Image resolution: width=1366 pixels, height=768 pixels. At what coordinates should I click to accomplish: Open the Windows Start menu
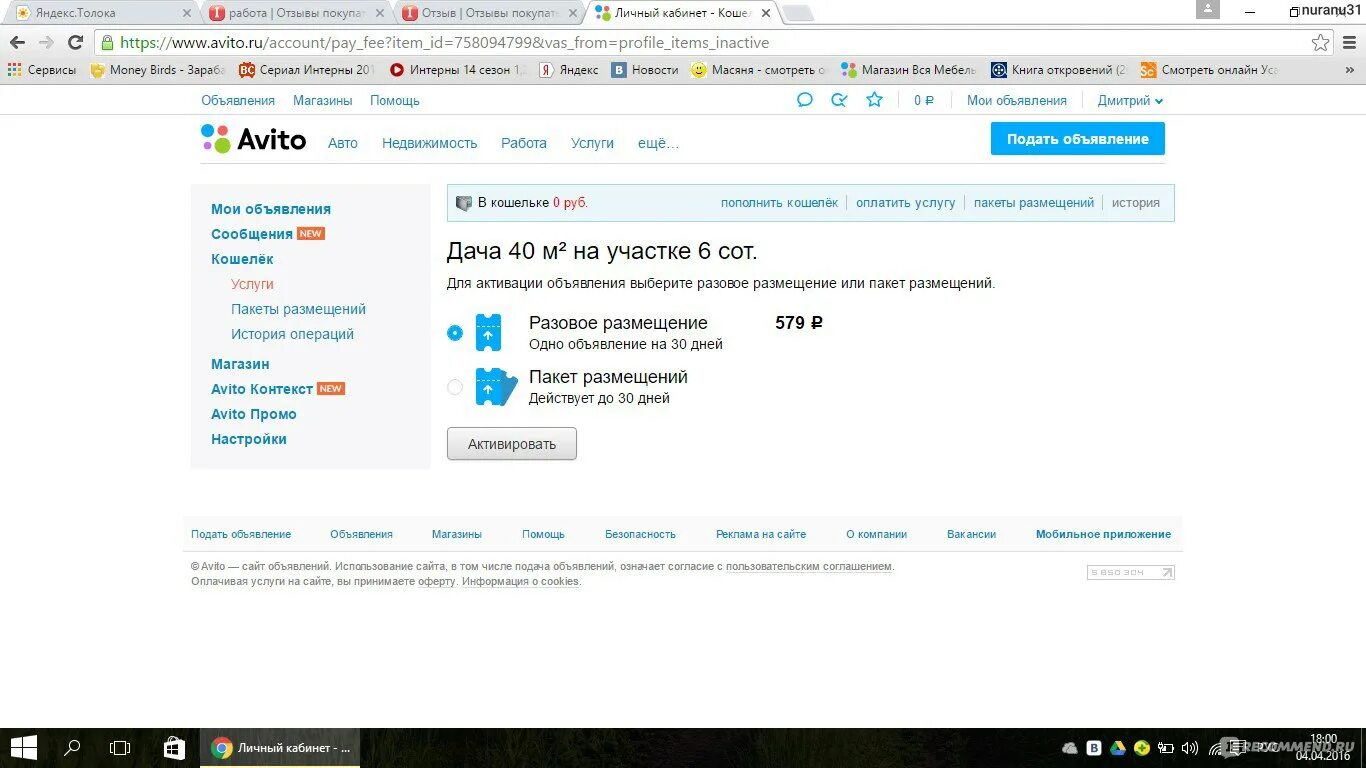click(x=23, y=747)
